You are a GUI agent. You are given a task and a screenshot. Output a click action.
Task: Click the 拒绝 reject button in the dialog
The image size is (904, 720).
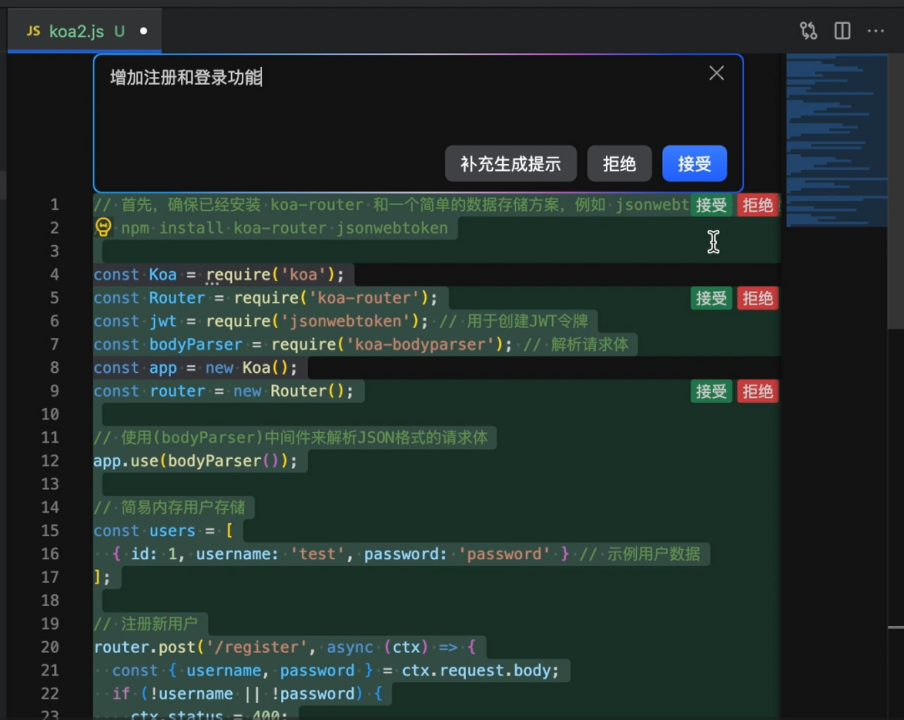[x=619, y=163]
